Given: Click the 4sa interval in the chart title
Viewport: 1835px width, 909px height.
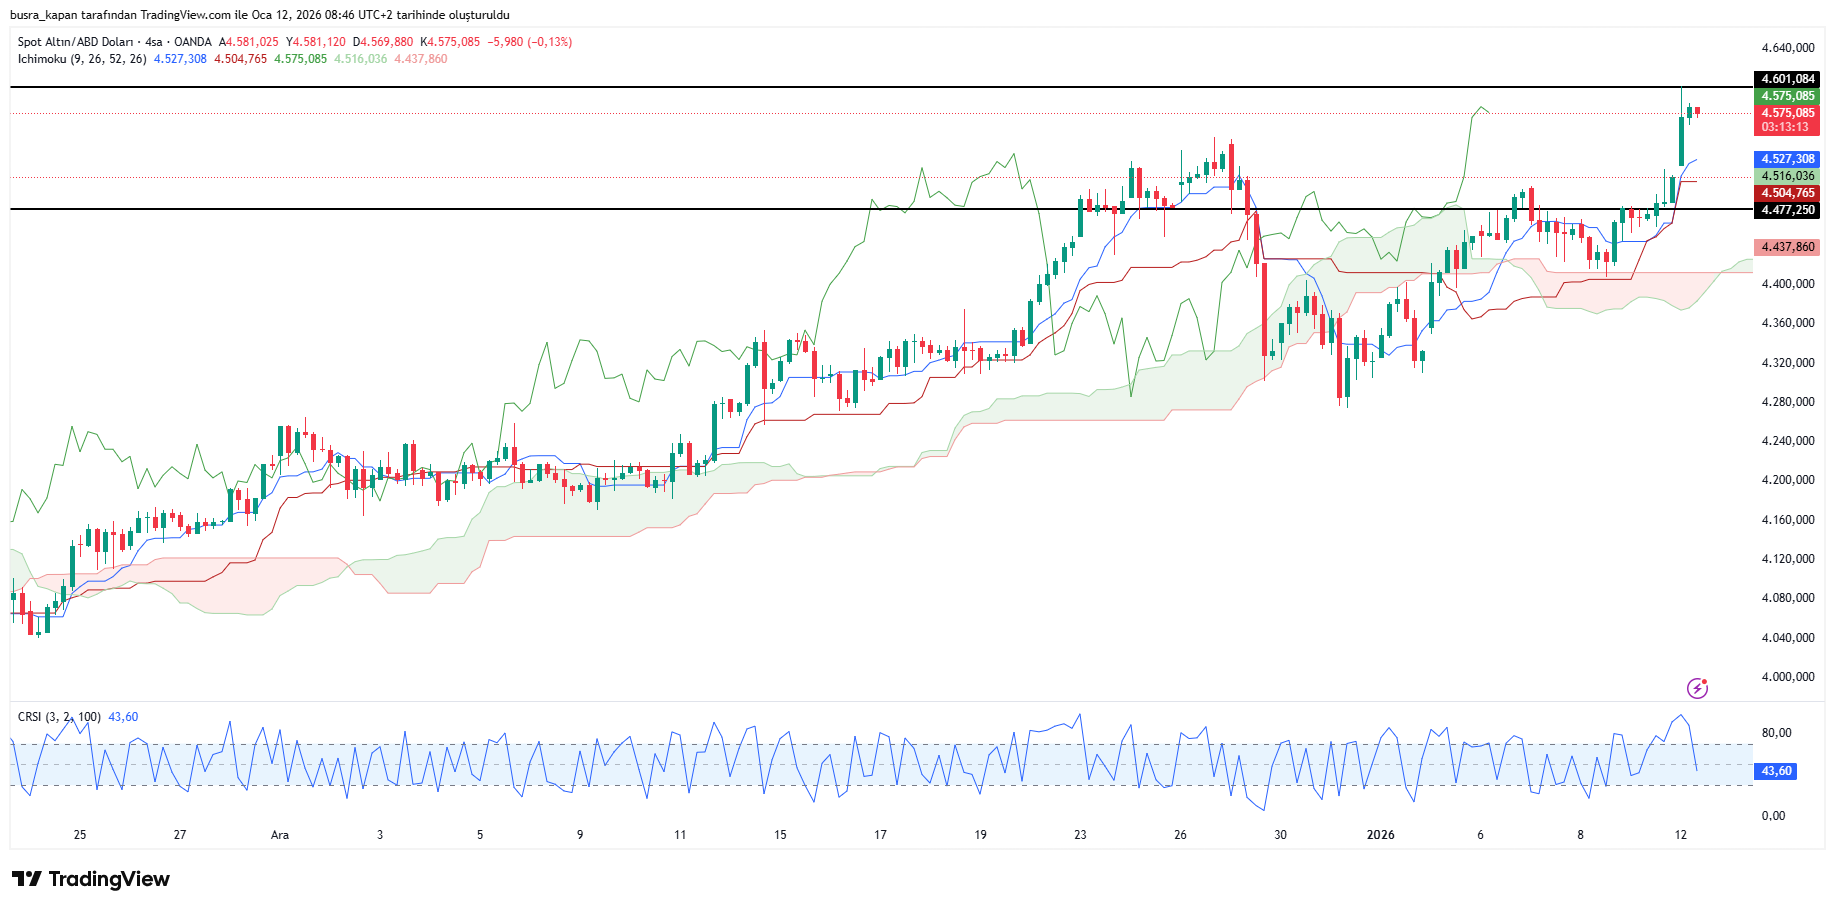Looking at the screenshot, I should 153,42.
